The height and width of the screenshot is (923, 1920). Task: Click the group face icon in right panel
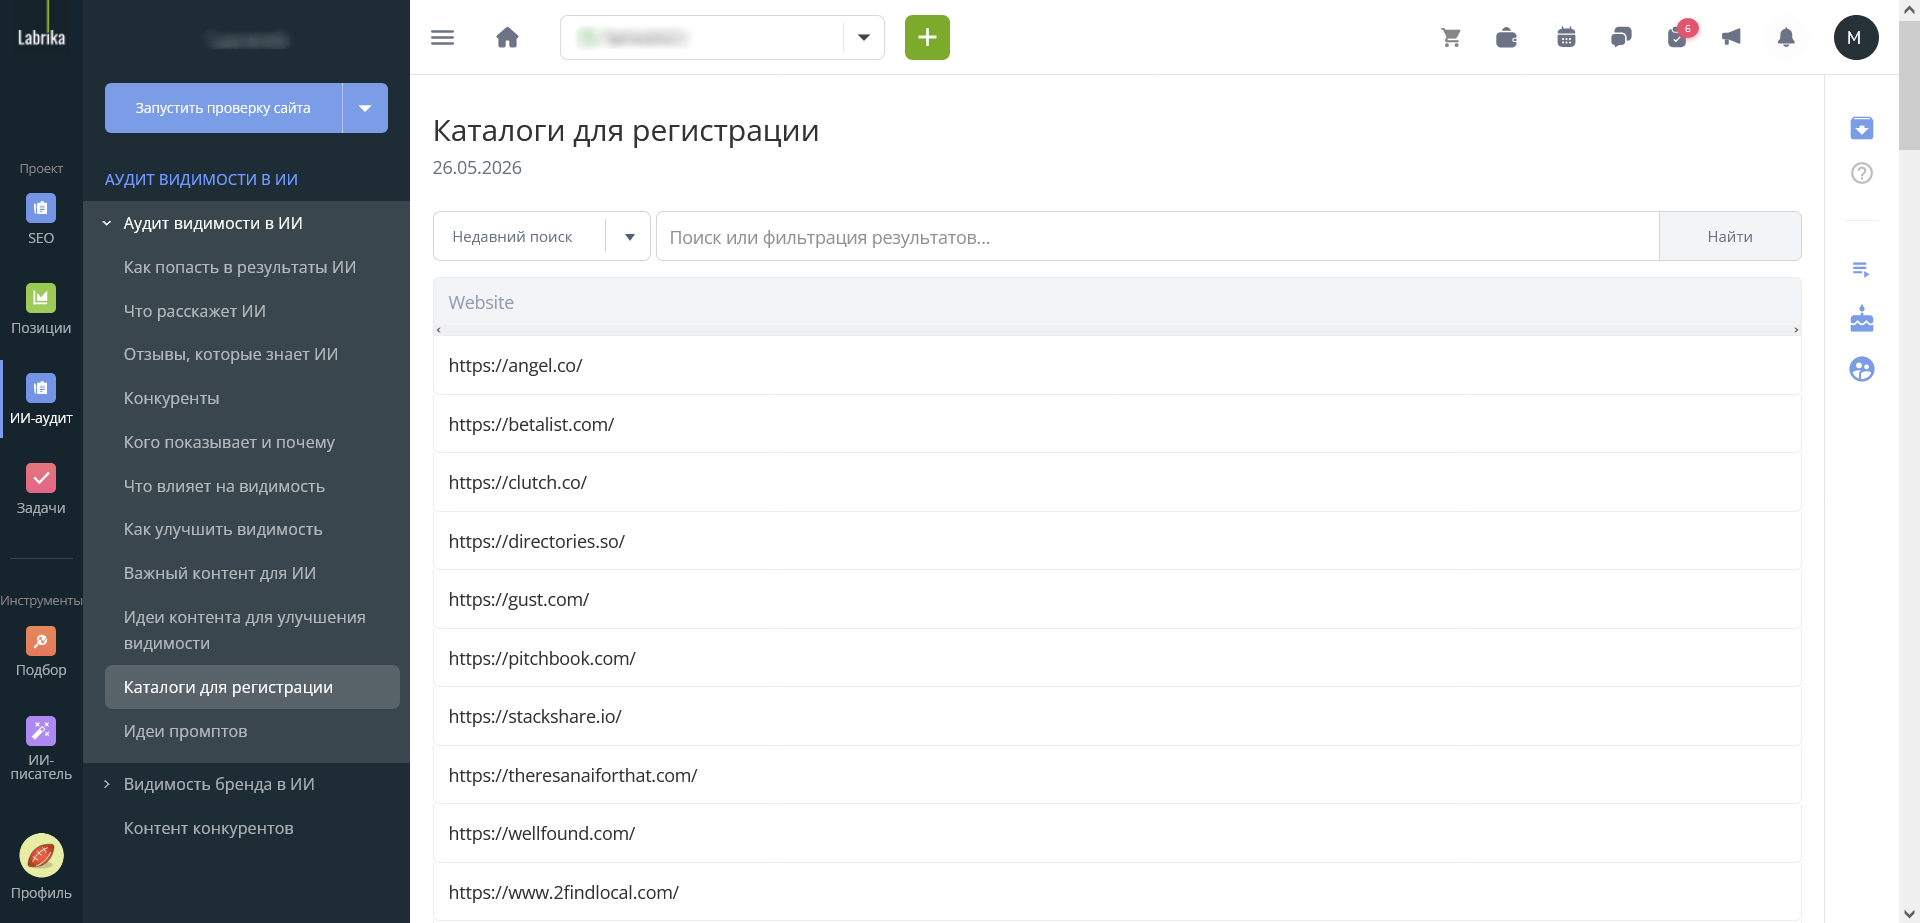coord(1861,369)
